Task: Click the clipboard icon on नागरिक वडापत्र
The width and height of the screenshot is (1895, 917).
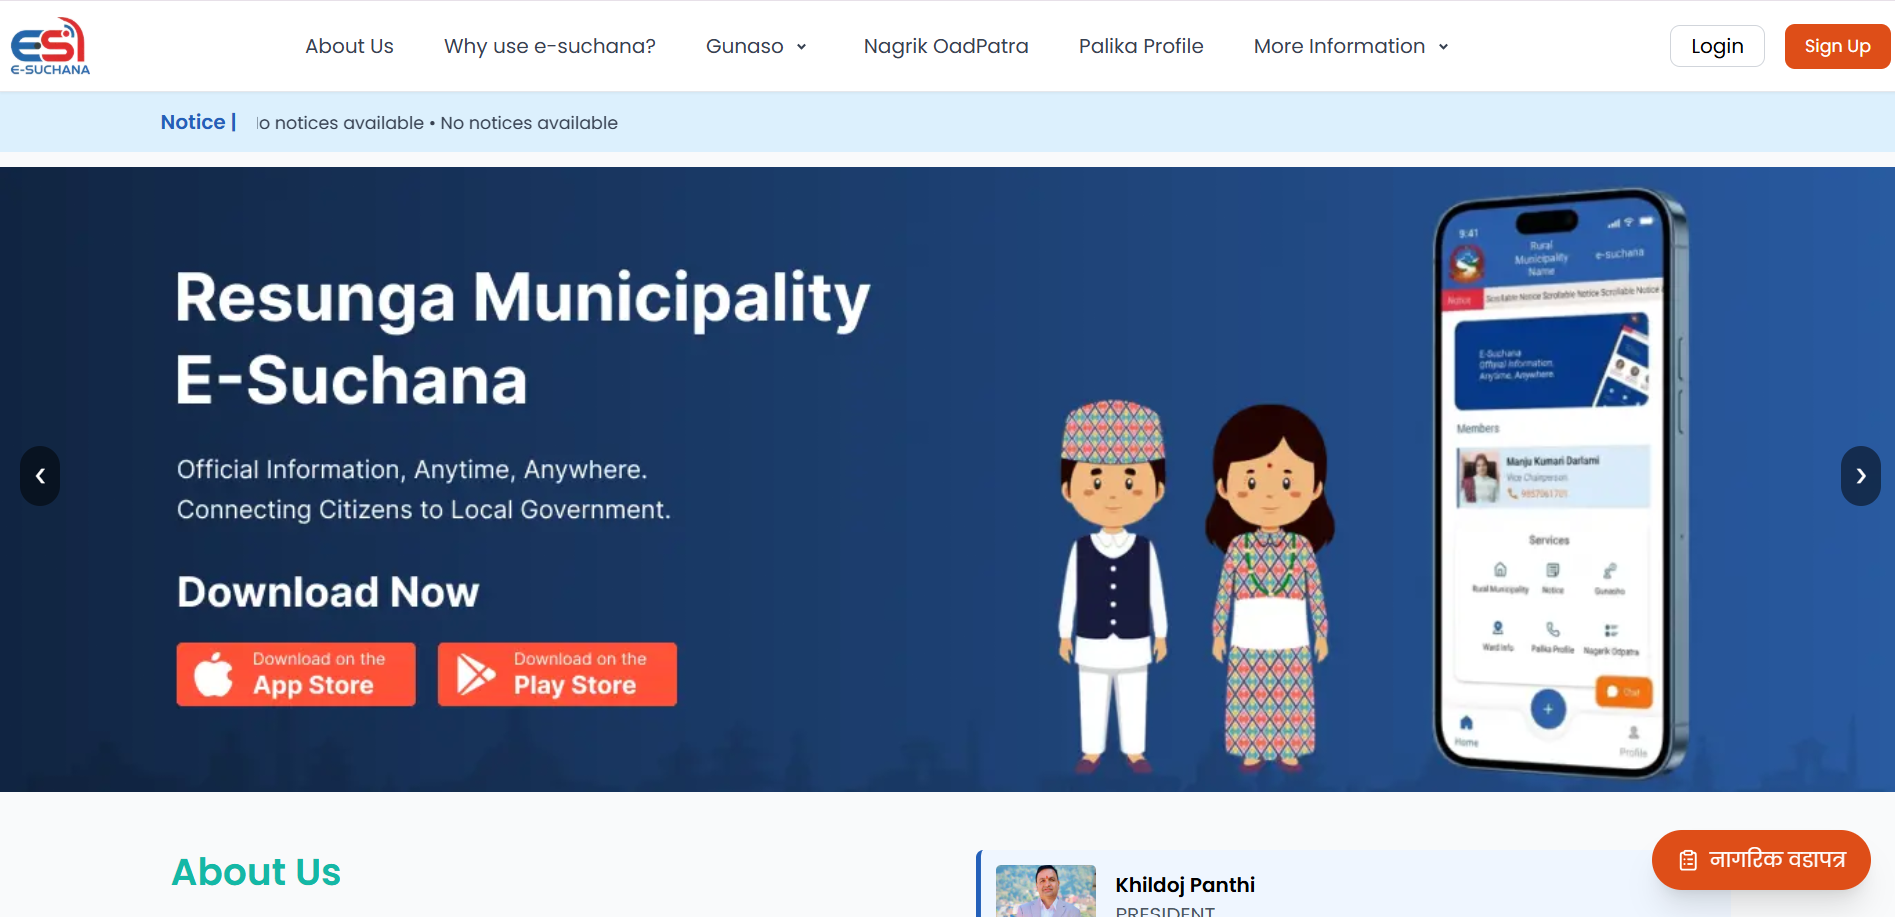Action: pyautogui.click(x=1688, y=860)
